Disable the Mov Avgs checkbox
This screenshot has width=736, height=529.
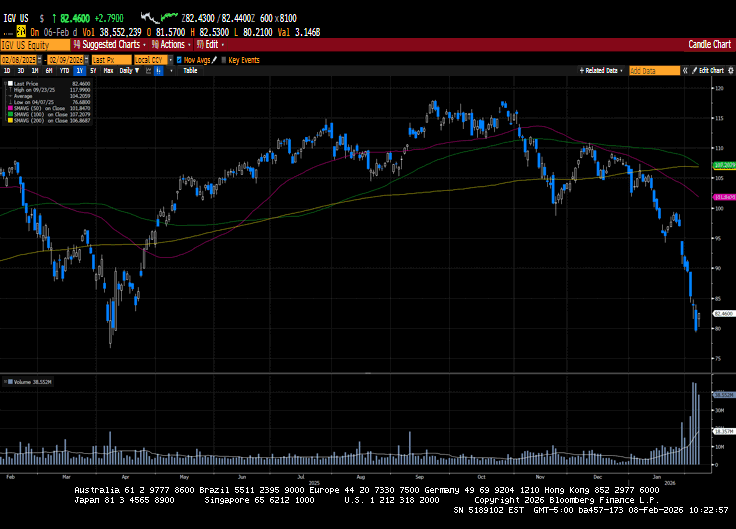(178, 60)
